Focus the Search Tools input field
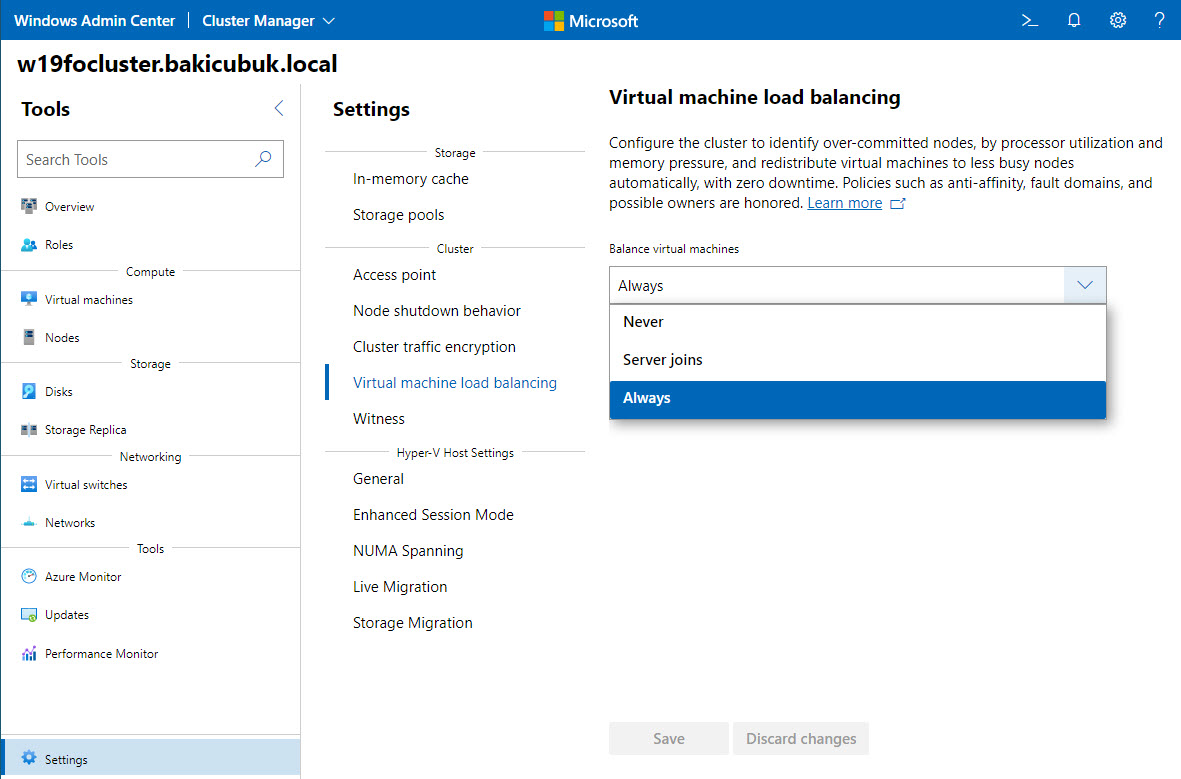 tap(150, 159)
